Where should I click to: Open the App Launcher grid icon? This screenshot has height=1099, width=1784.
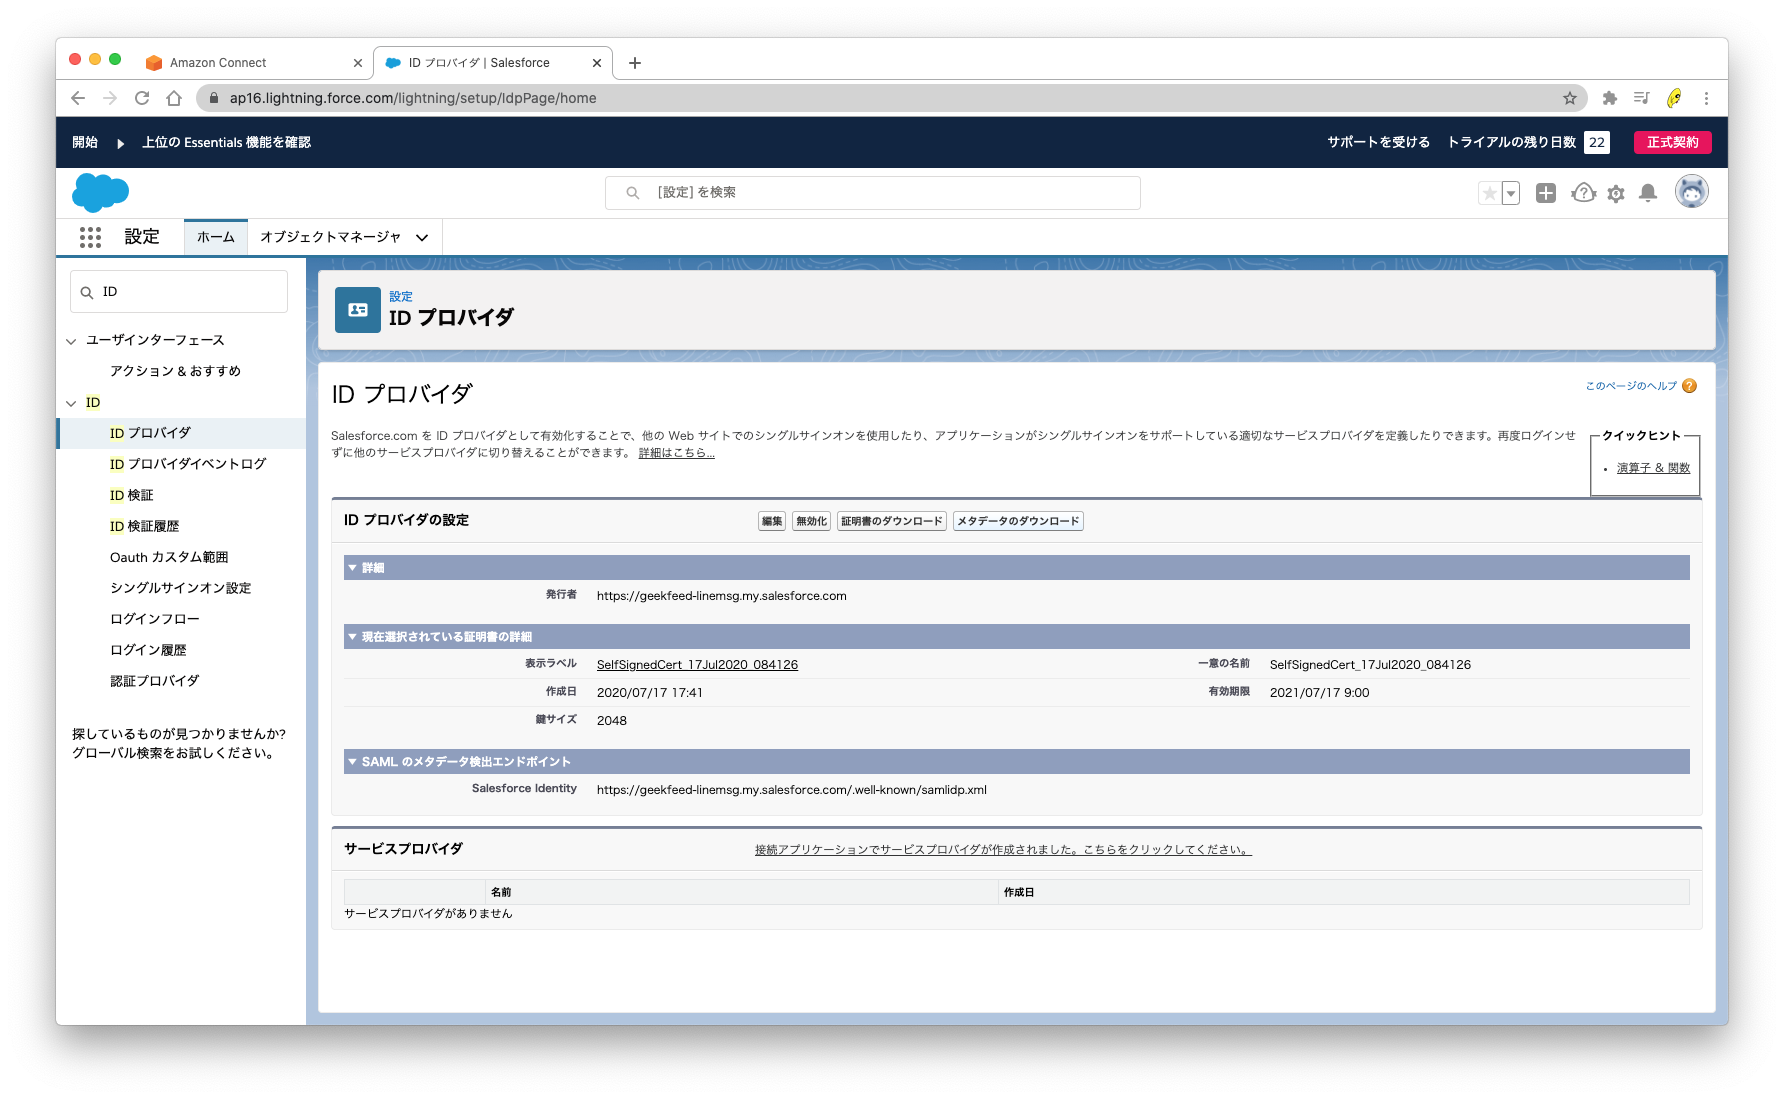click(x=90, y=237)
